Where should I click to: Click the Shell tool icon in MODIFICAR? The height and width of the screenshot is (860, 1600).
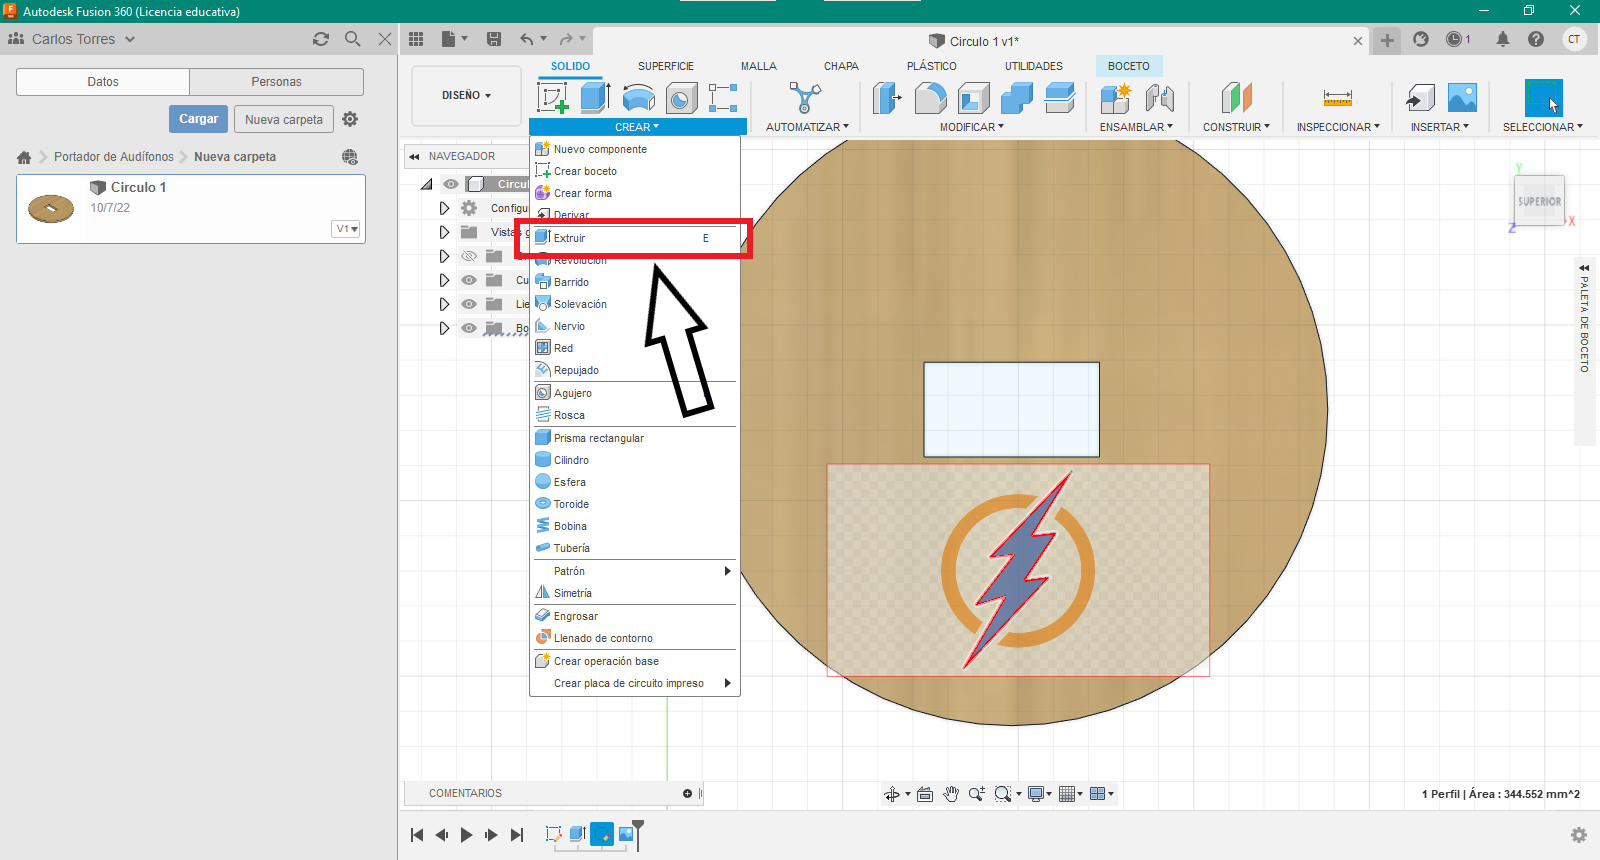tap(973, 98)
